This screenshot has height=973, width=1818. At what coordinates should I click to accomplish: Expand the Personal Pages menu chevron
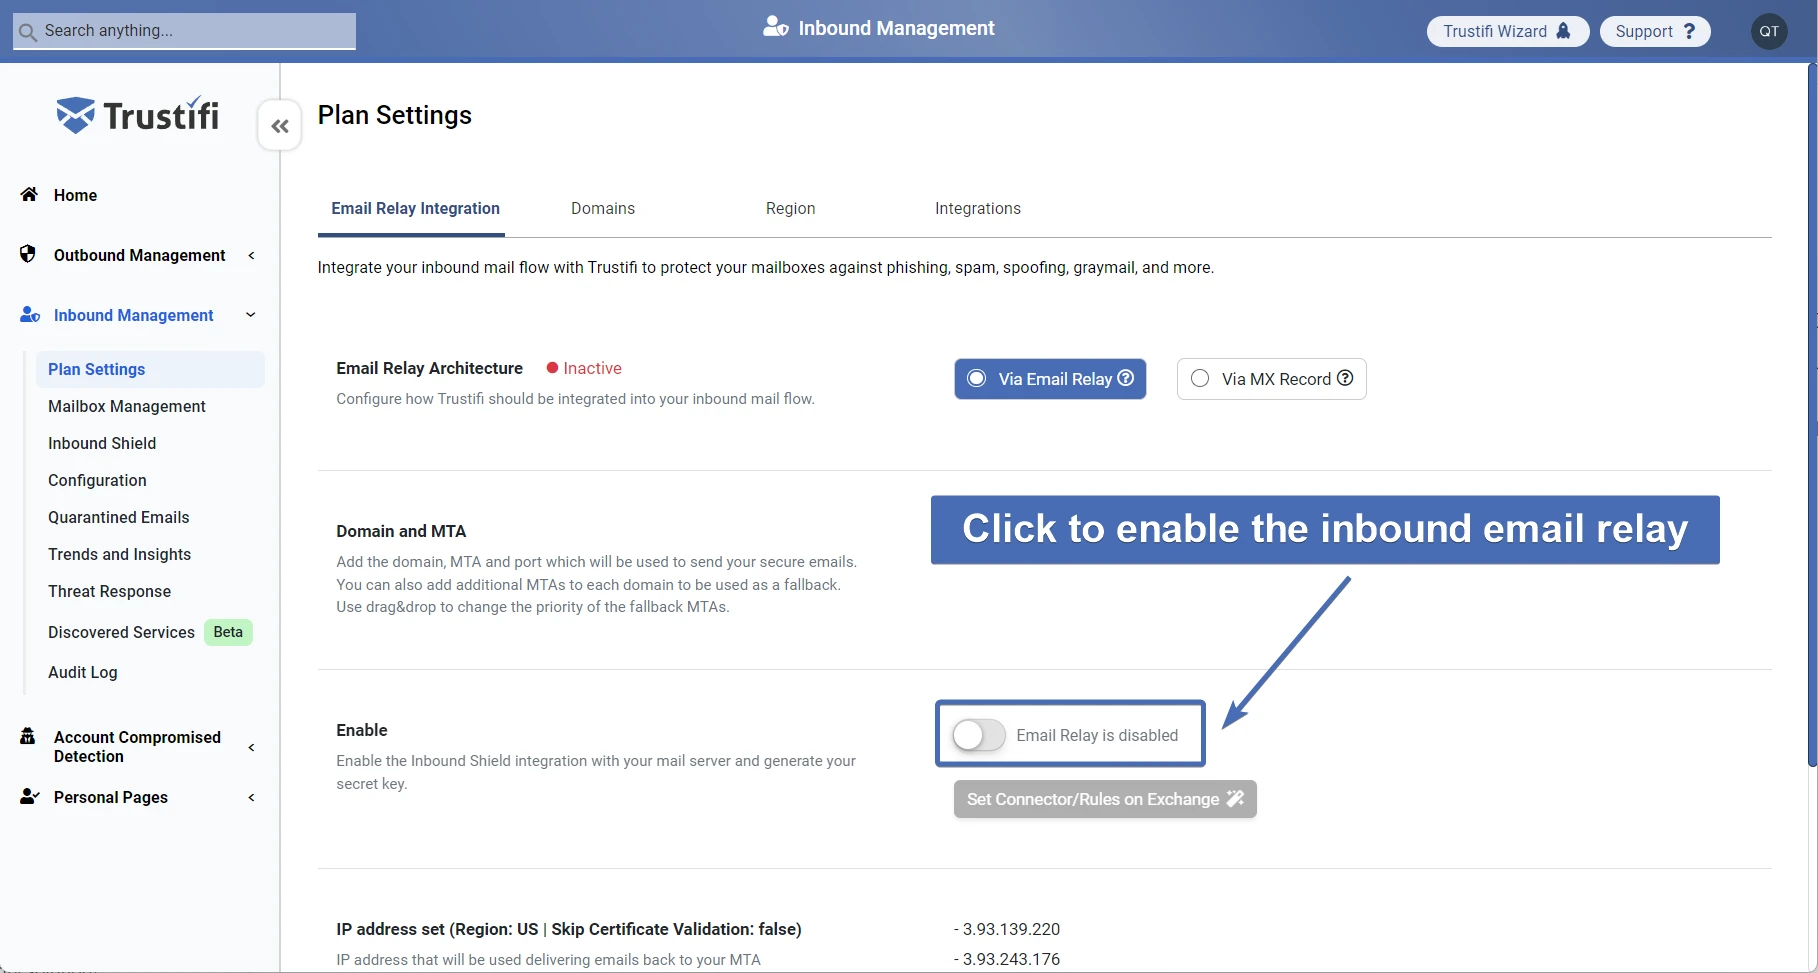tap(251, 798)
